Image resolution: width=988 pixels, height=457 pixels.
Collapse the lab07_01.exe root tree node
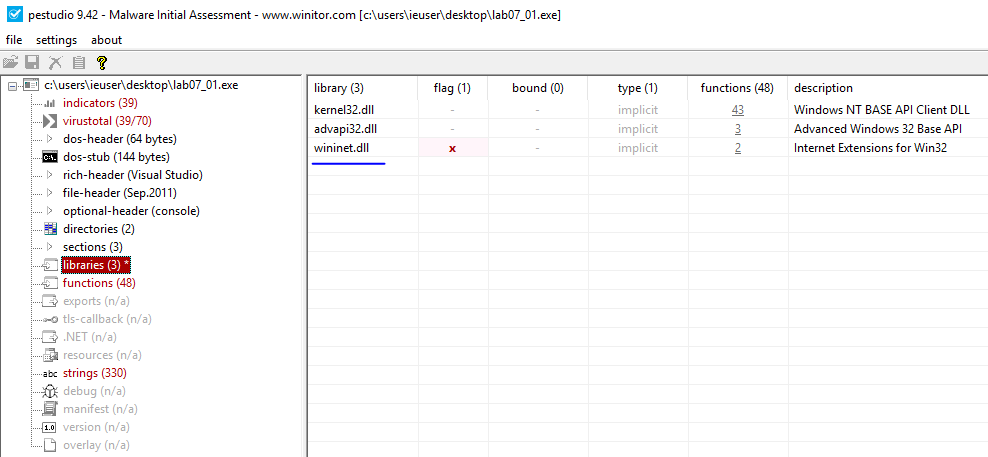pyautogui.click(x=12, y=85)
